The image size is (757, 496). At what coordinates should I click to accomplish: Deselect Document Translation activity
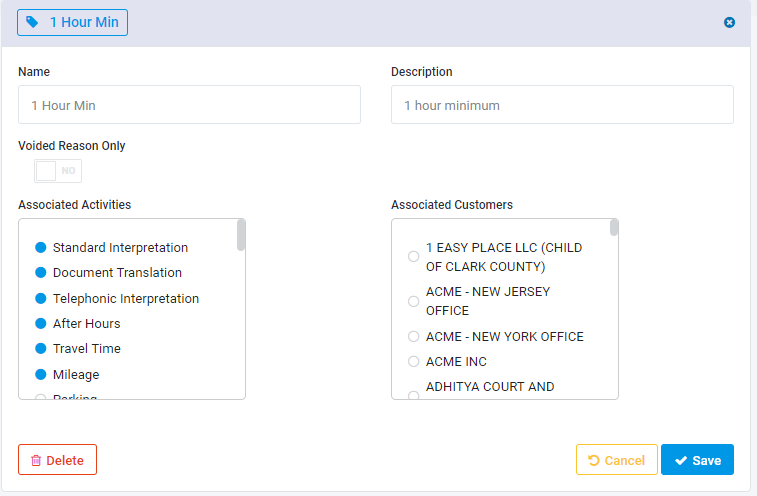pos(41,272)
